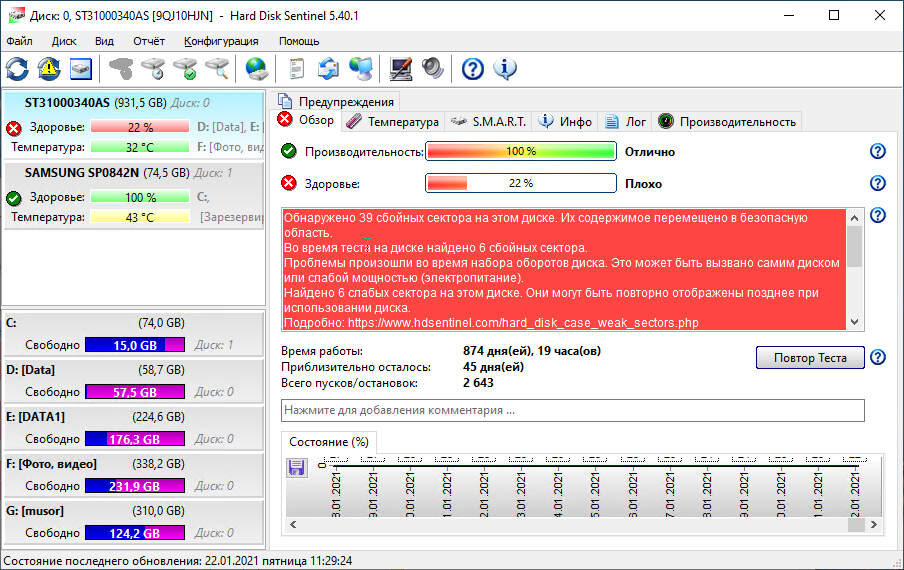Open the Помощь menu
Viewport: 904px width, 570px height.
click(x=299, y=41)
